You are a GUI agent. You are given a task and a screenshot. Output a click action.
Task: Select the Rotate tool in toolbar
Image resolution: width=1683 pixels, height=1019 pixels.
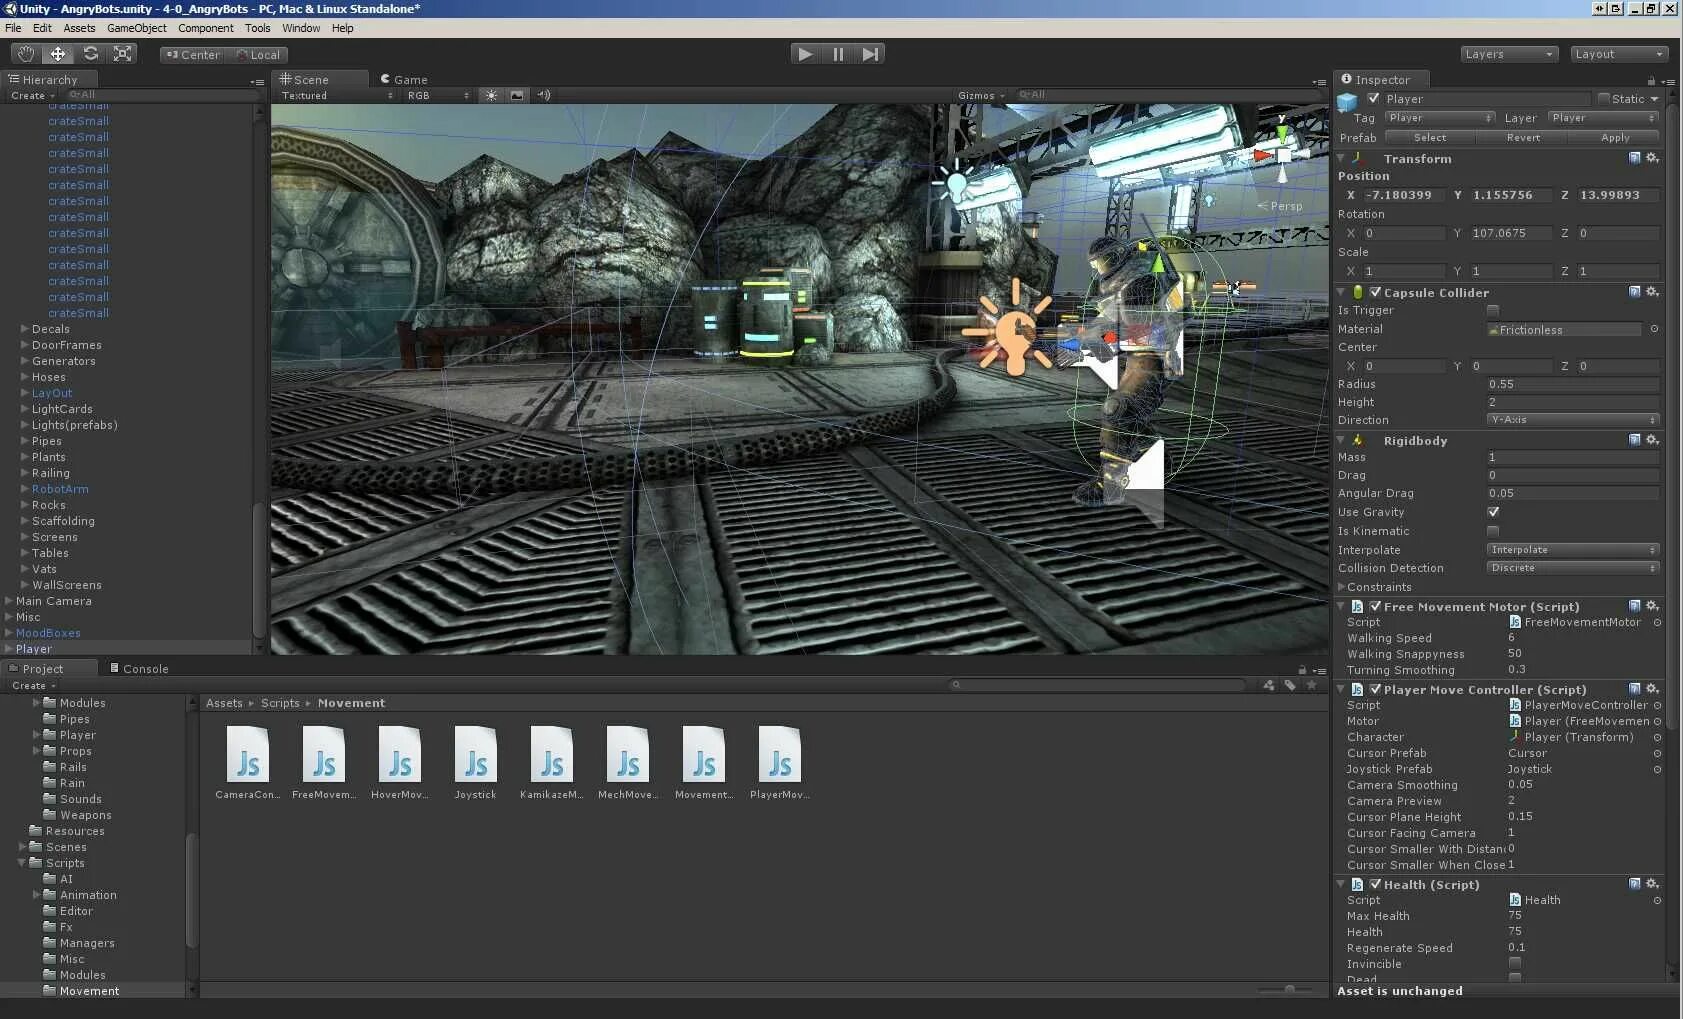point(91,54)
